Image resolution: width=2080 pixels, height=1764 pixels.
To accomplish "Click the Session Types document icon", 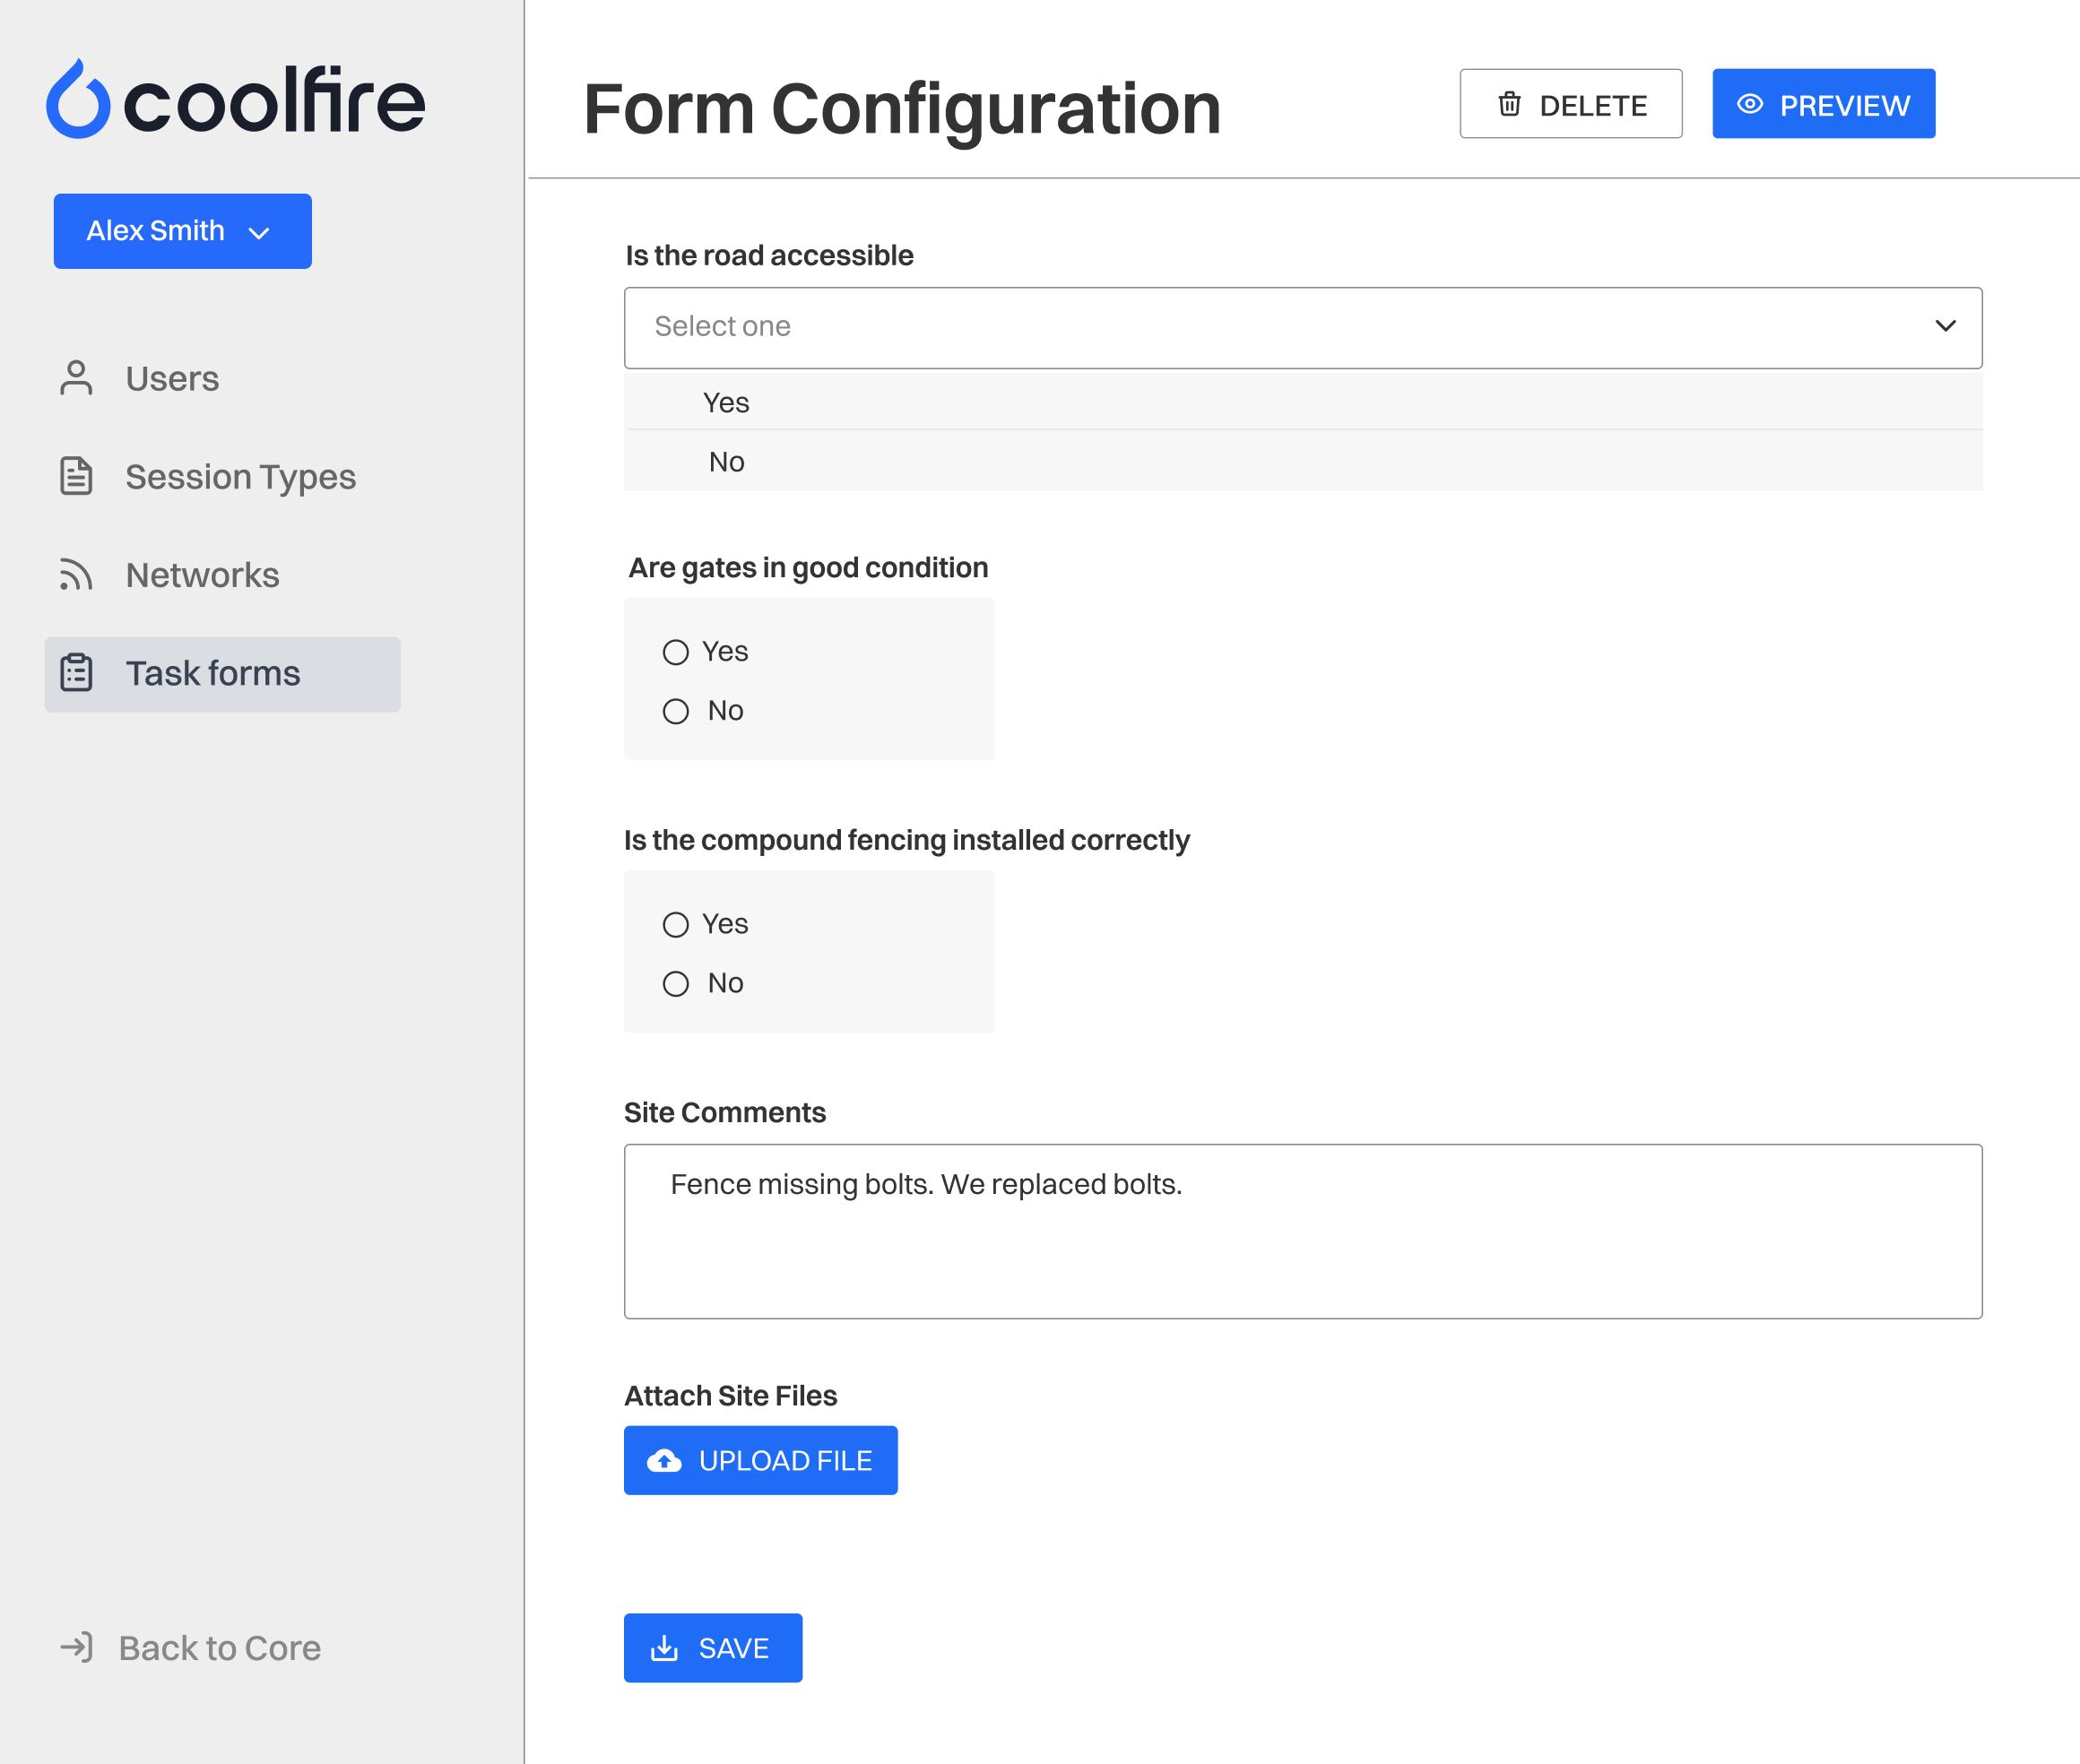I will pyautogui.click(x=76, y=476).
